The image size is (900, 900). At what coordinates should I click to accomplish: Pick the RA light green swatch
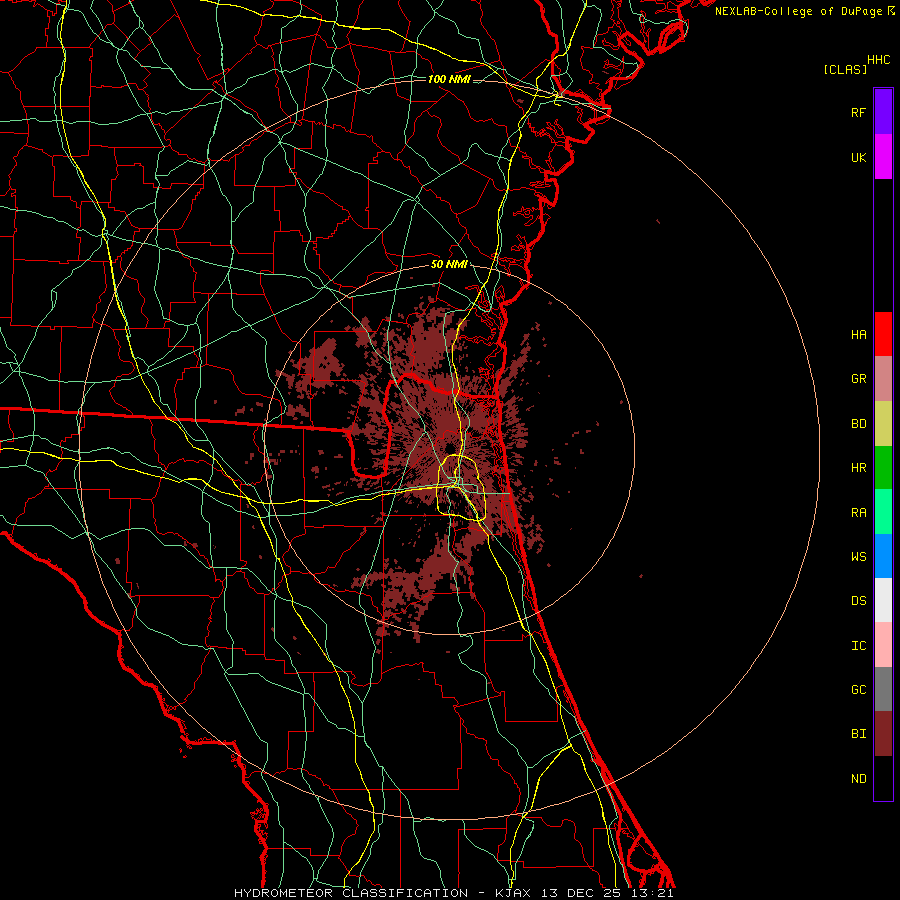883,512
